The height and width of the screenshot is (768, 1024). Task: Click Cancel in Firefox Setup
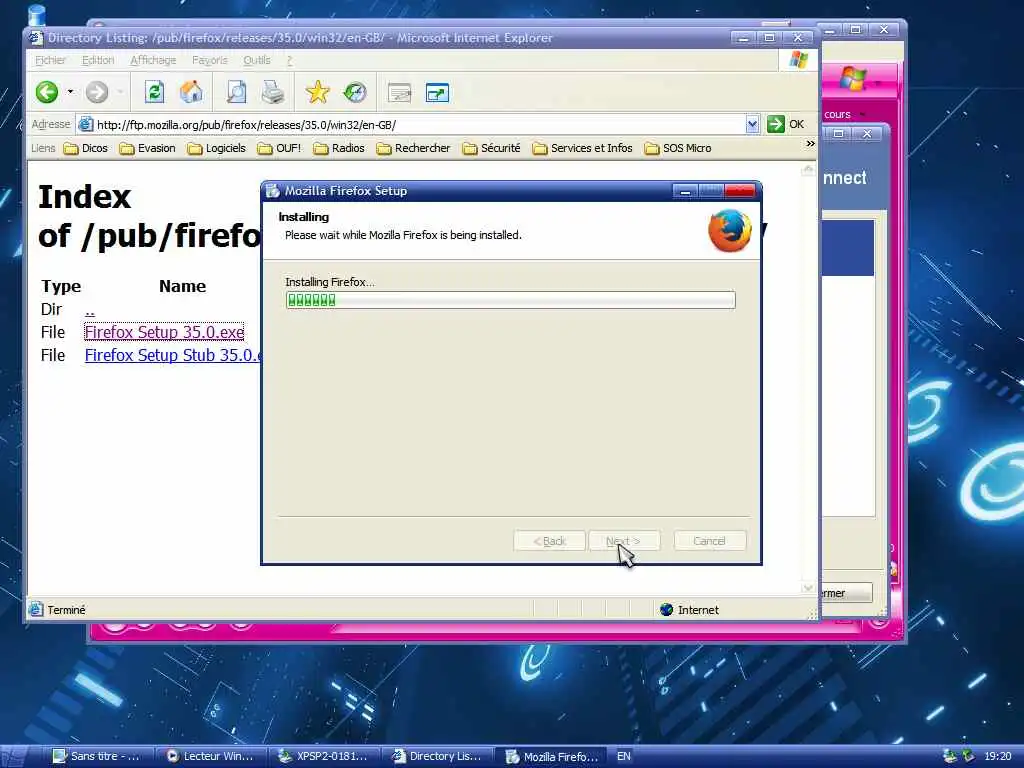pyautogui.click(x=709, y=541)
